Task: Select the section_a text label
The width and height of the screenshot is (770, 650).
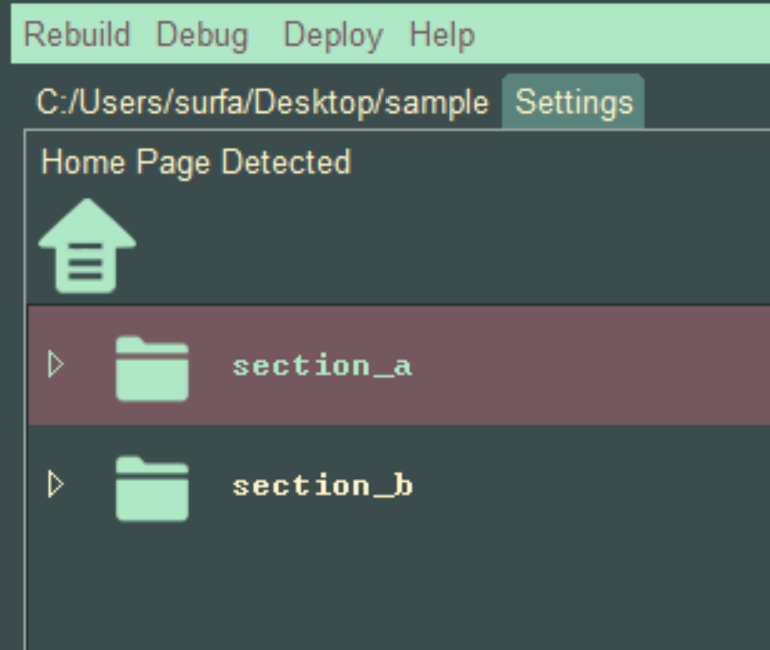Action: click(x=322, y=366)
